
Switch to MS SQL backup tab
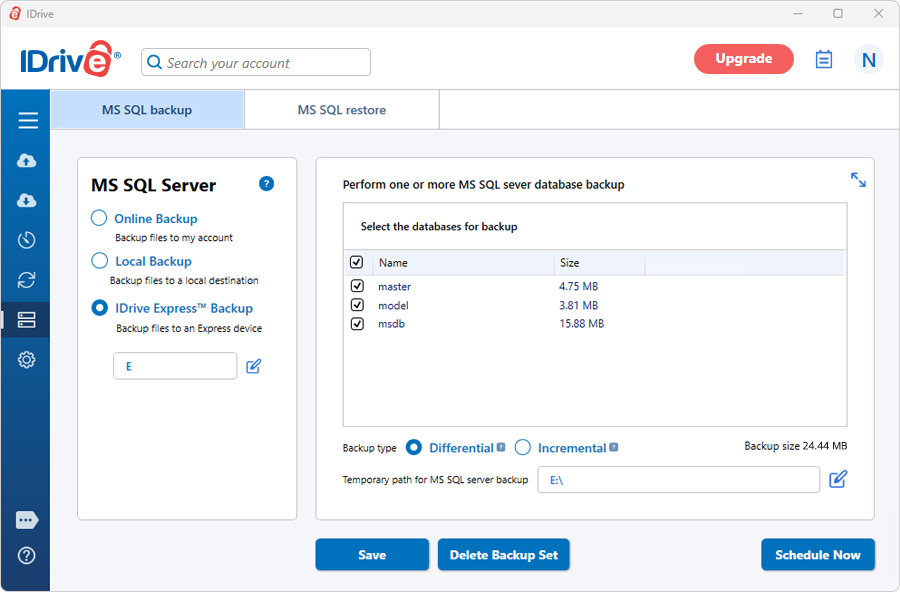point(148,110)
